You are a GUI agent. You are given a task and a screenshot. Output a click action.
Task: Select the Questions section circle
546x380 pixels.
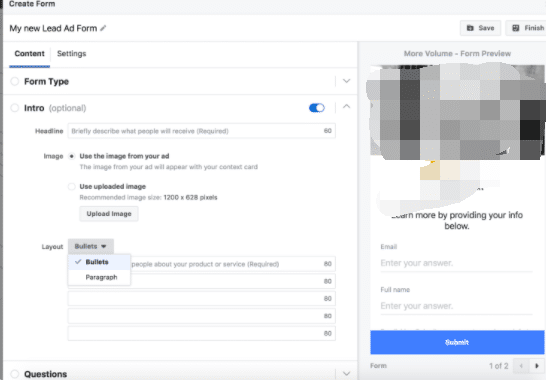pyautogui.click(x=15, y=374)
